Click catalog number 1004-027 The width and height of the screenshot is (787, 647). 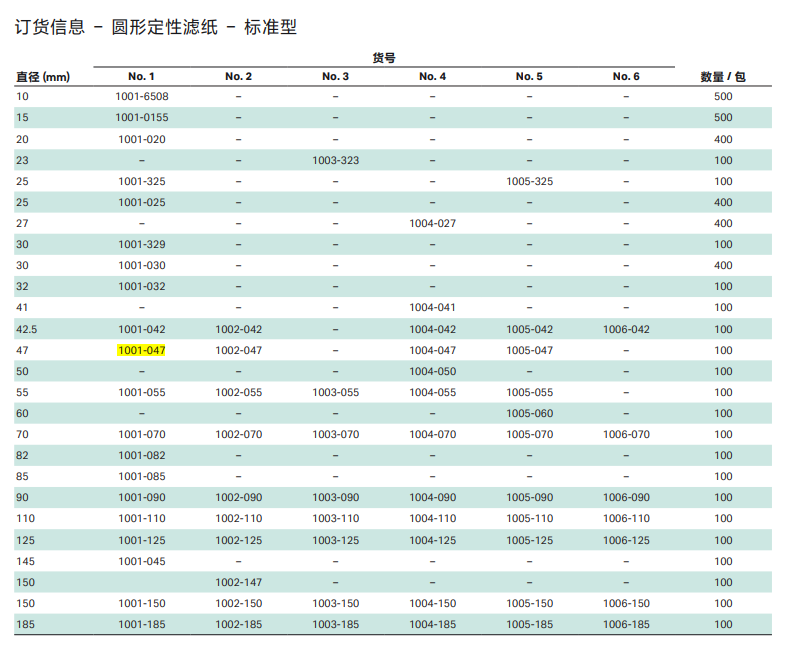[x=432, y=223]
